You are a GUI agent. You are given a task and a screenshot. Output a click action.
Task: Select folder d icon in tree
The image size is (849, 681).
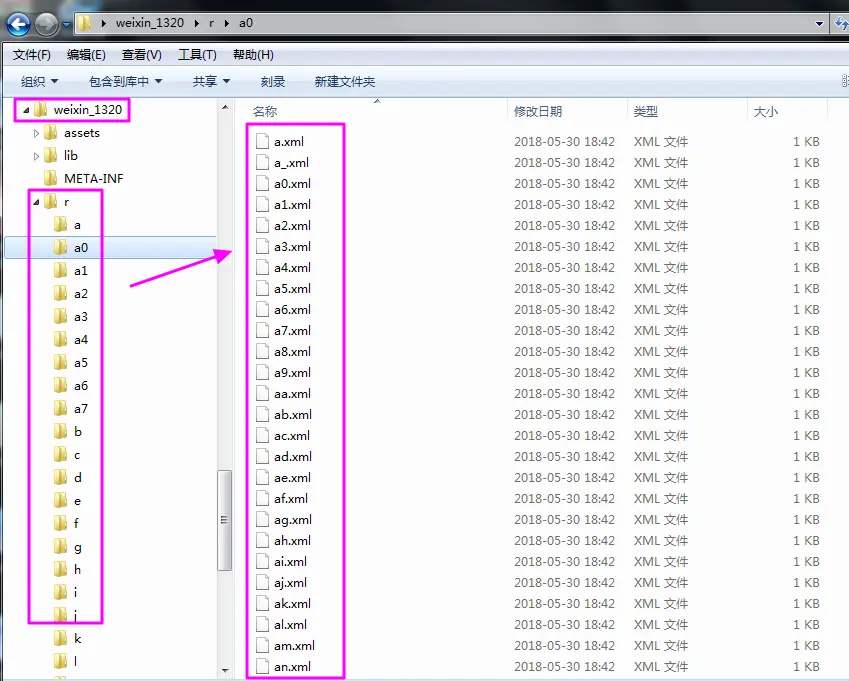(x=61, y=477)
